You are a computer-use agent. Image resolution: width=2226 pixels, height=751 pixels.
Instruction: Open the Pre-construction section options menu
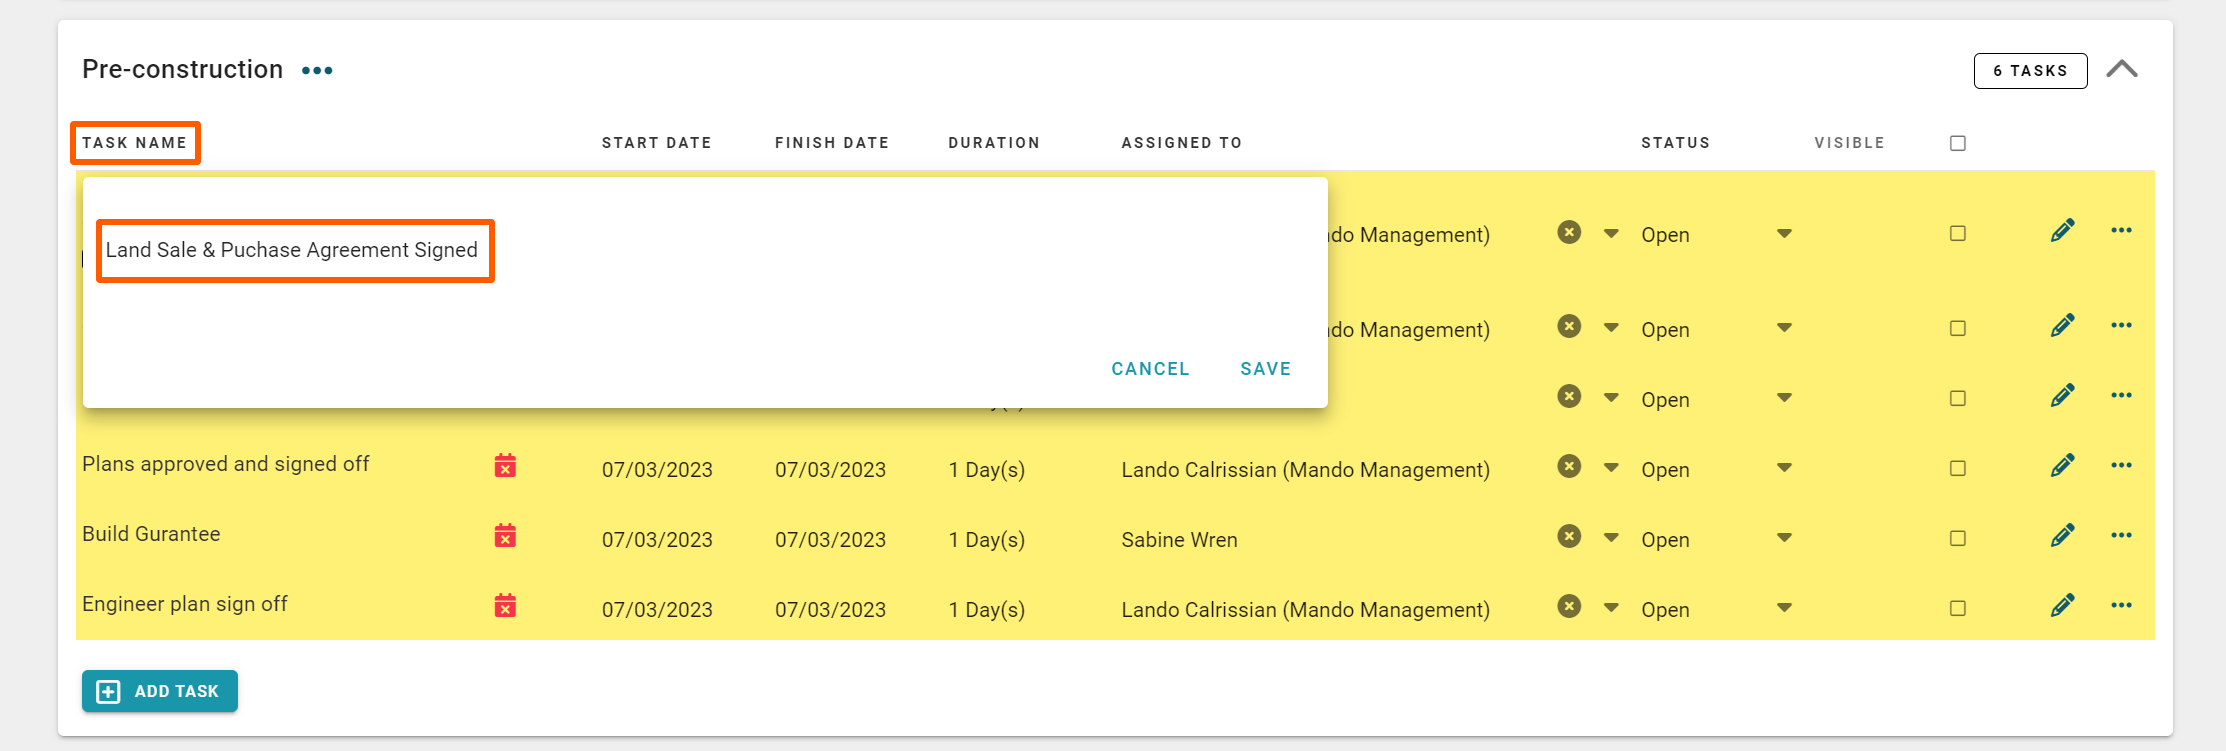(317, 71)
